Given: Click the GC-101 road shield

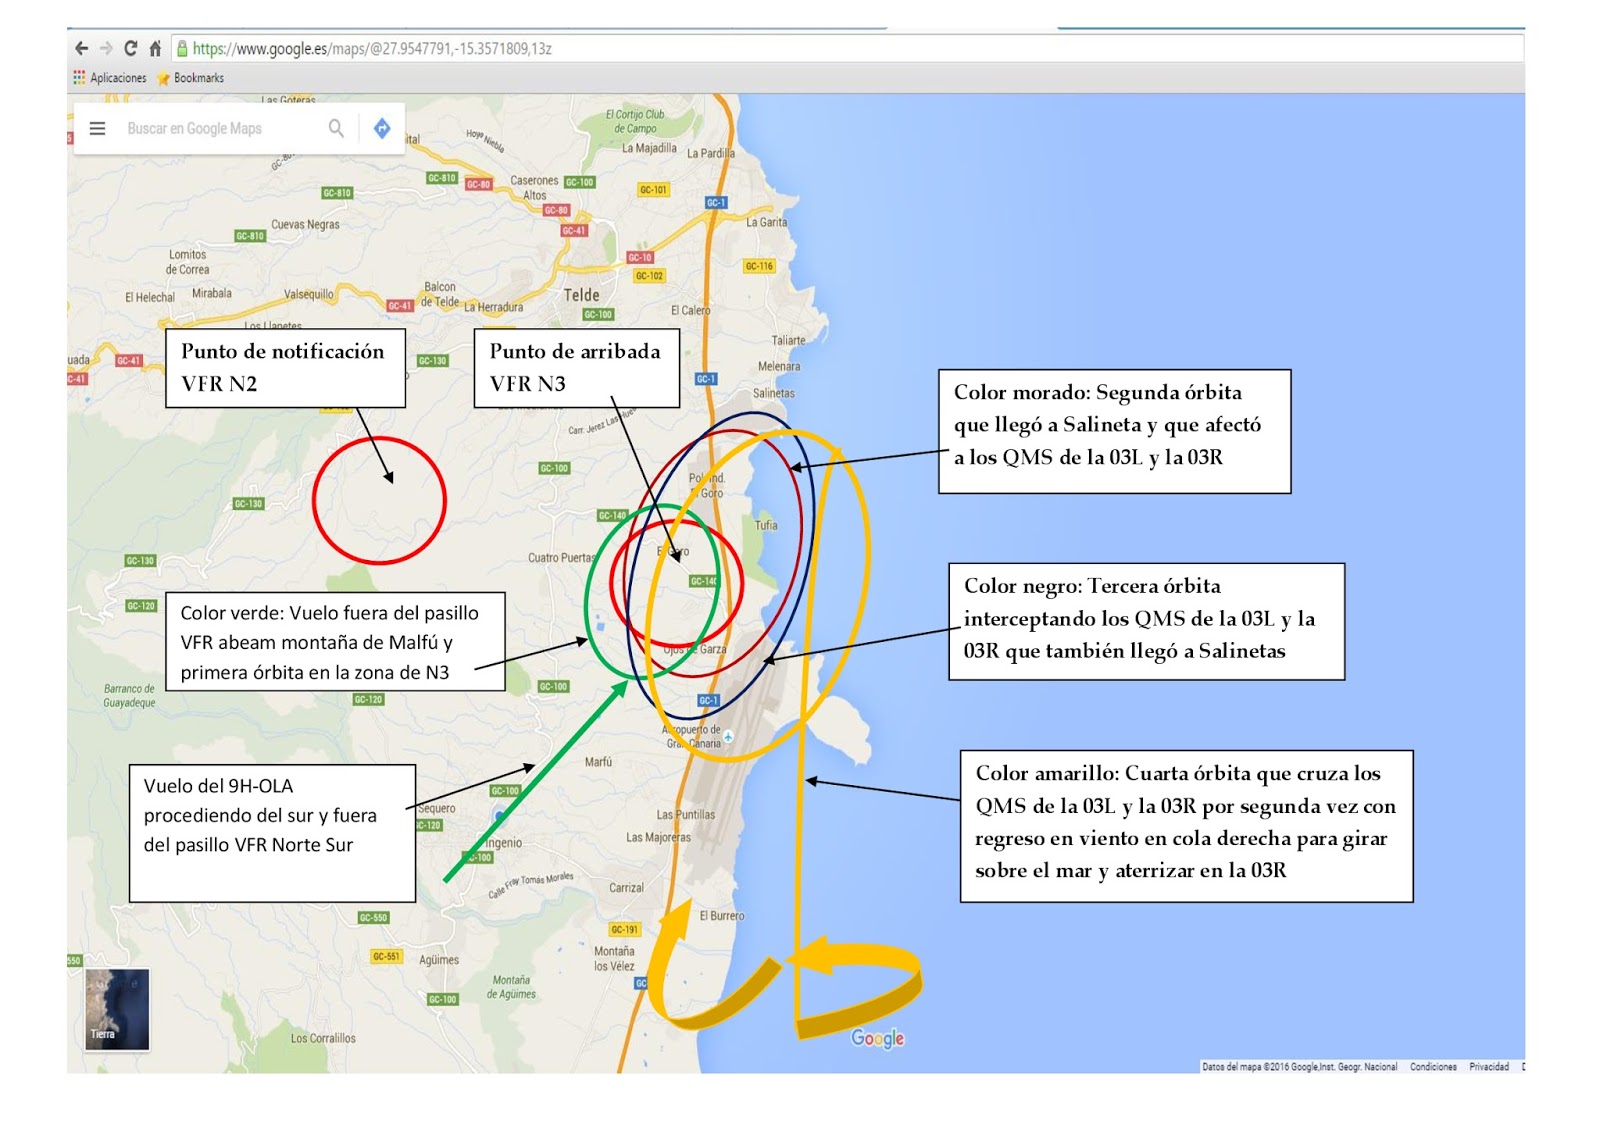Looking at the screenshot, I should coord(653,190).
